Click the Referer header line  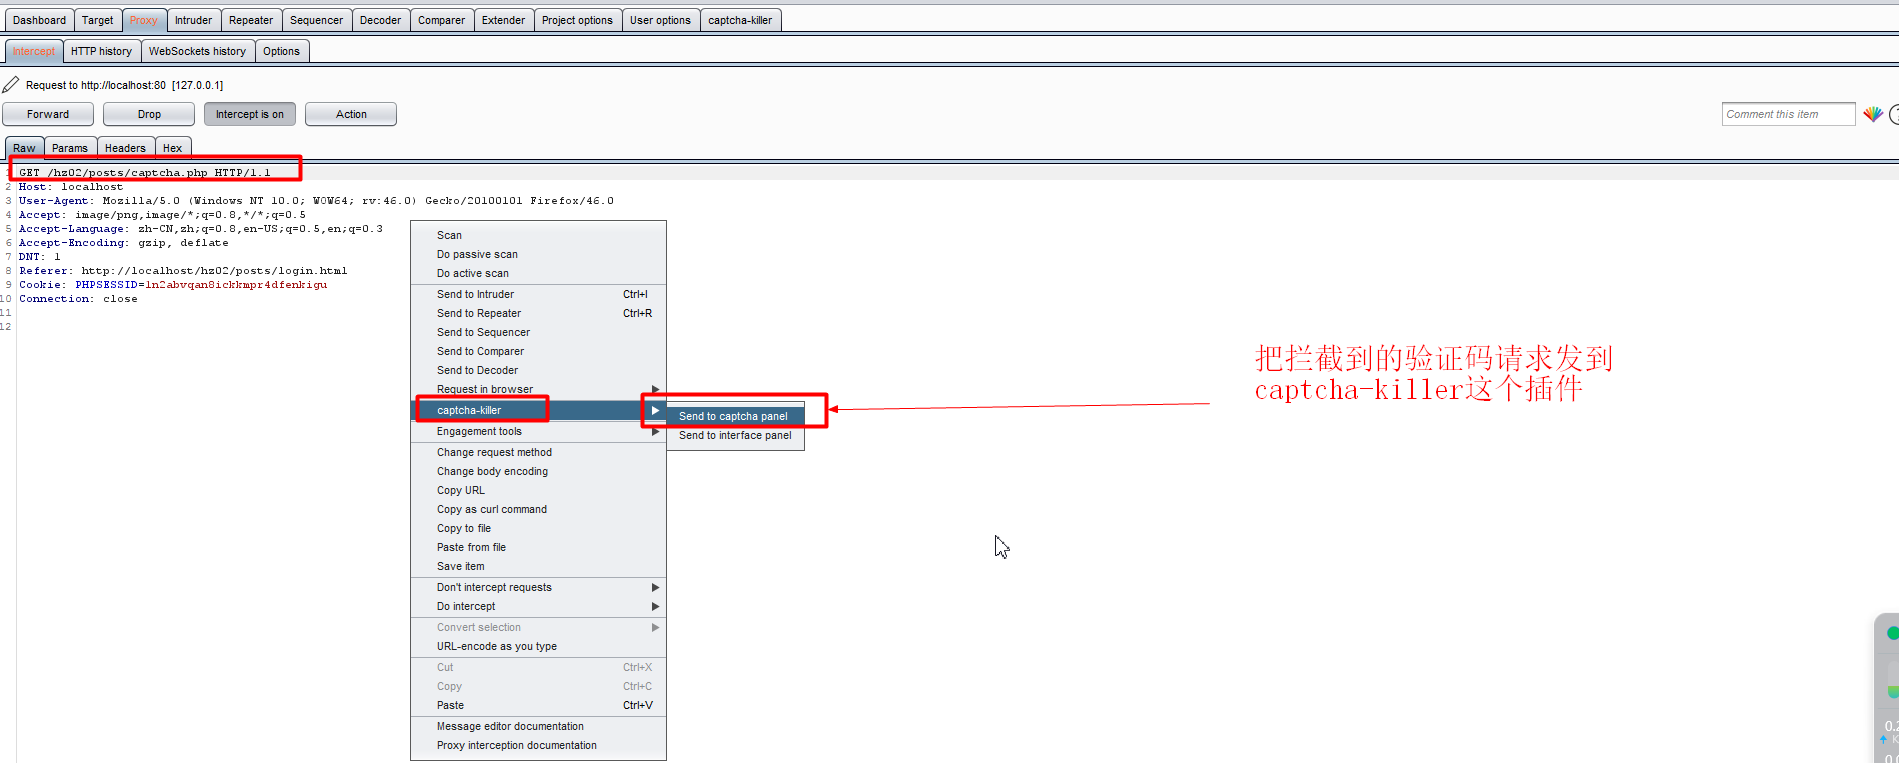pos(183,271)
